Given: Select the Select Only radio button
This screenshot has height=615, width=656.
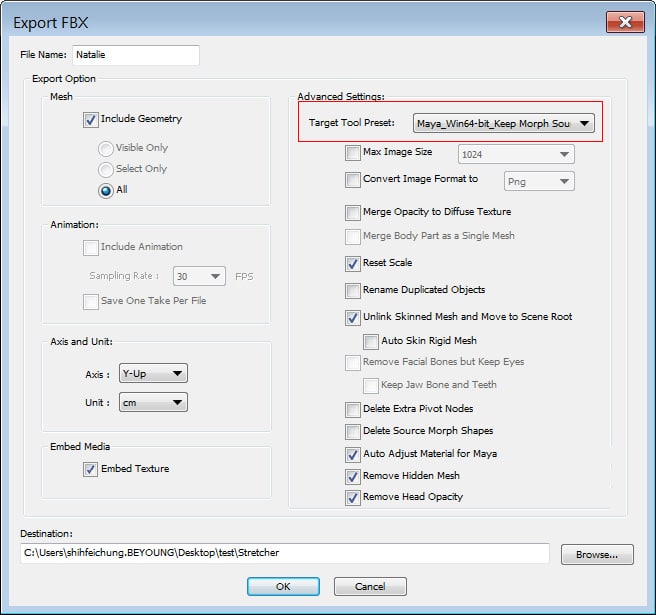Looking at the screenshot, I should point(105,169).
